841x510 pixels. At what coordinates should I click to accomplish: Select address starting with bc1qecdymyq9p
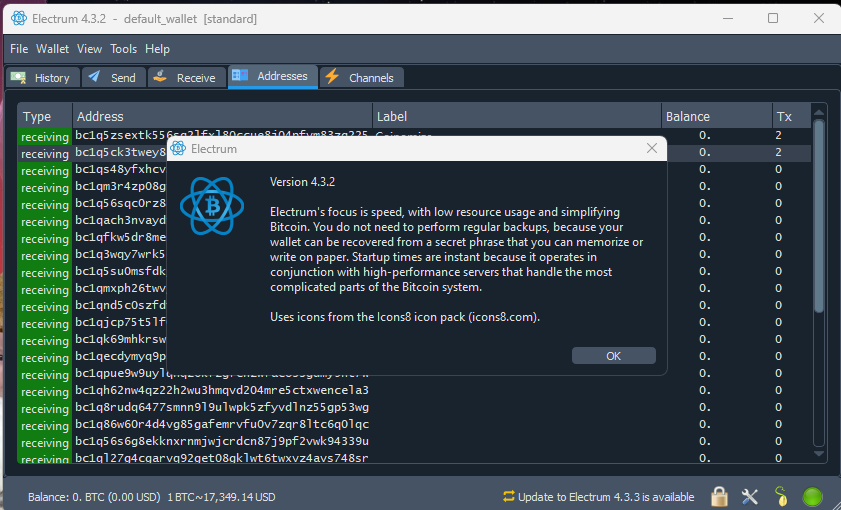pyautogui.click(x=120, y=357)
